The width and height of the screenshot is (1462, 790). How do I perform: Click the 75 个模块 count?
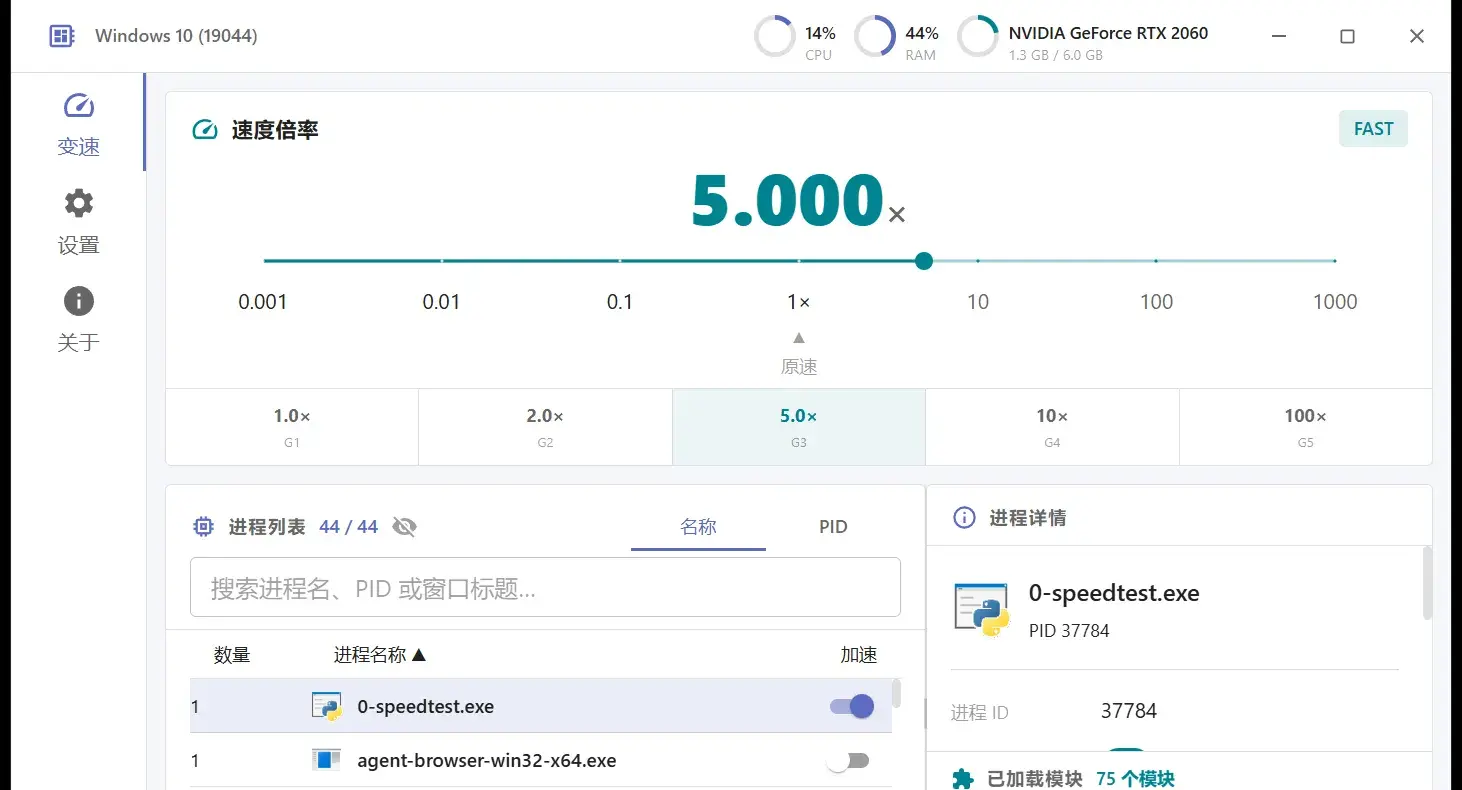1135,779
